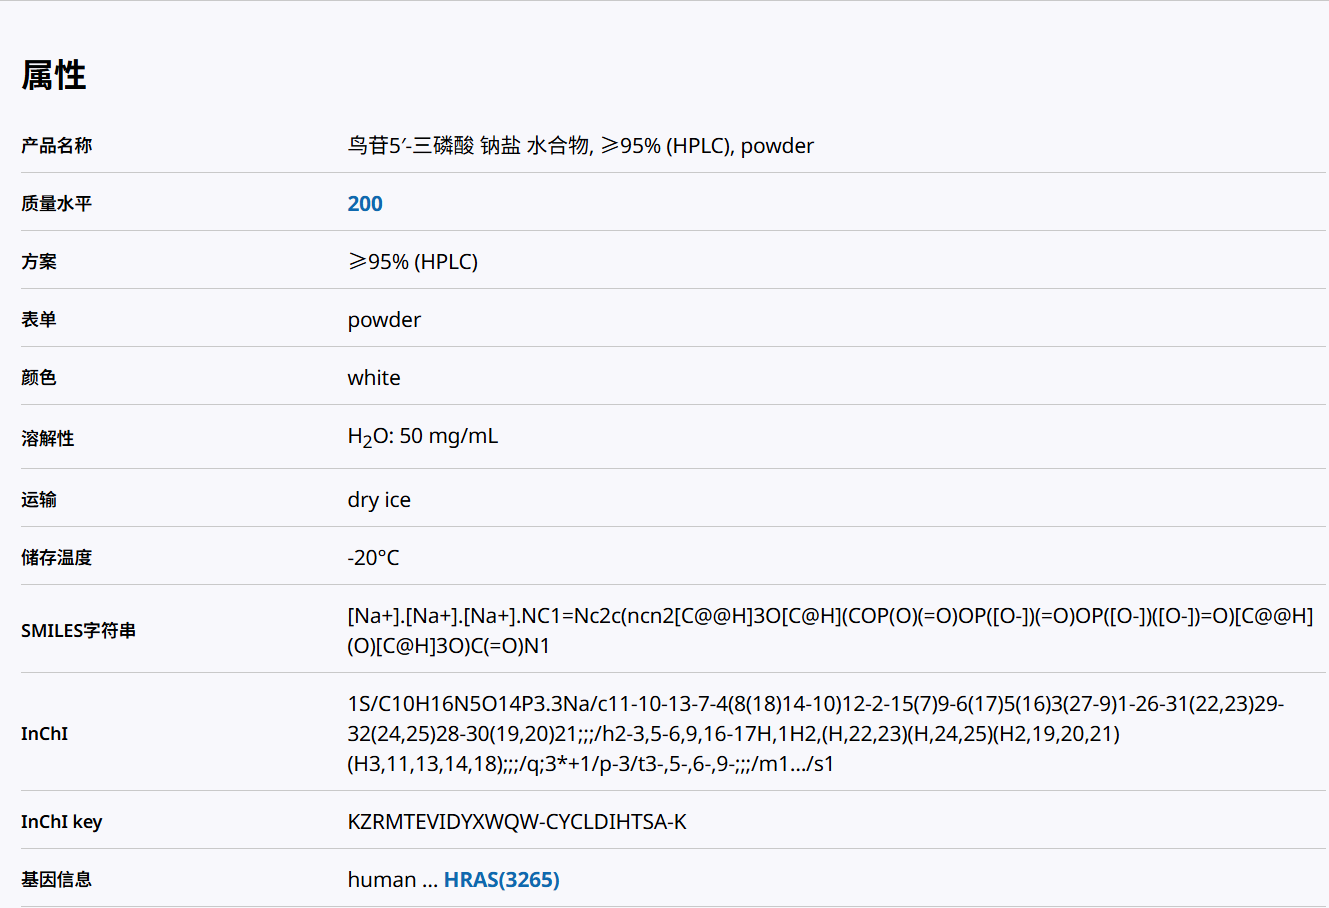Click the color value white
This screenshot has width=1329, height=908.
point(374,378)
